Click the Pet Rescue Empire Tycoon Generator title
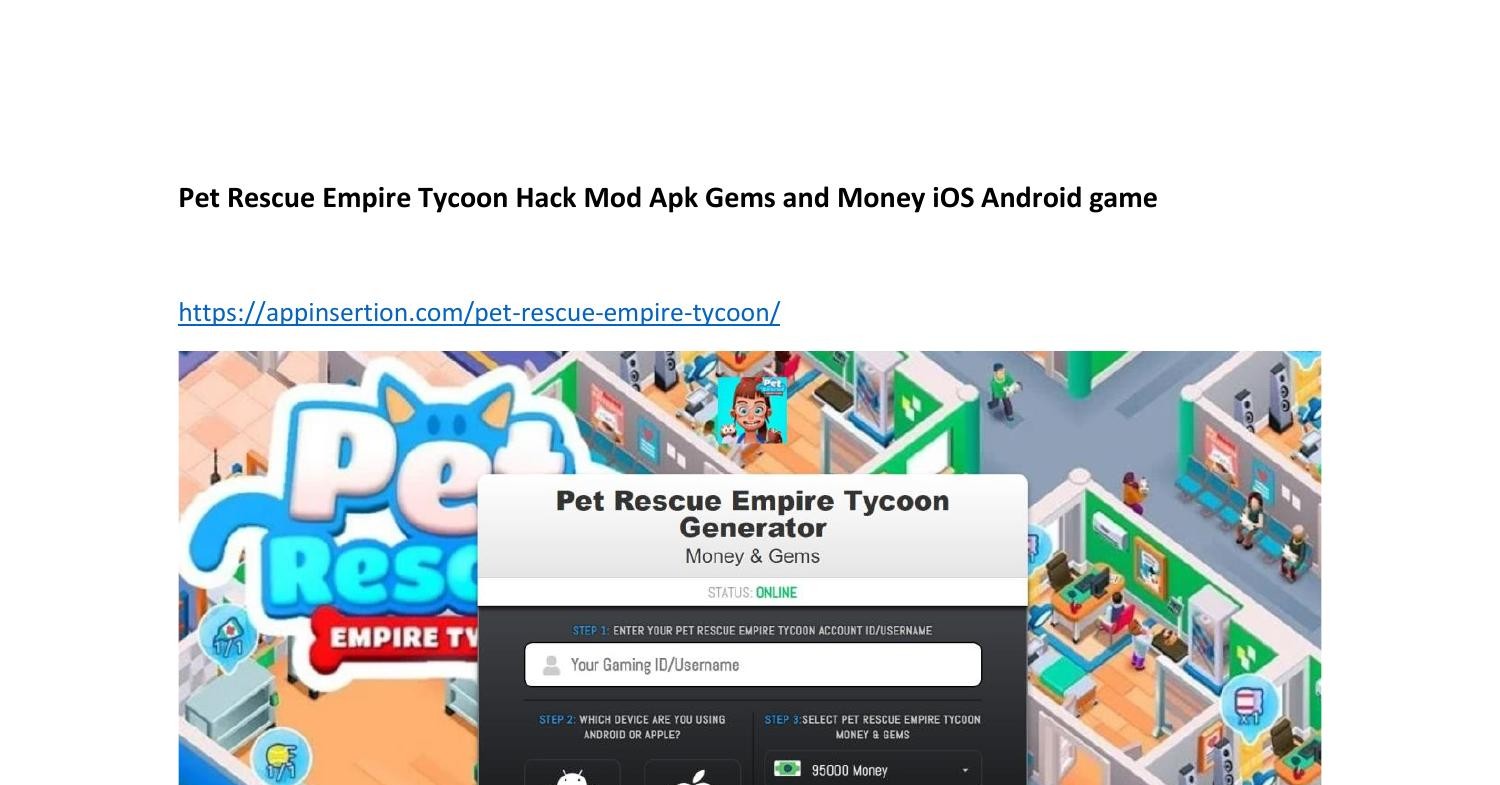The width and height of the screenshot is (1500, 785). point(752,514)
